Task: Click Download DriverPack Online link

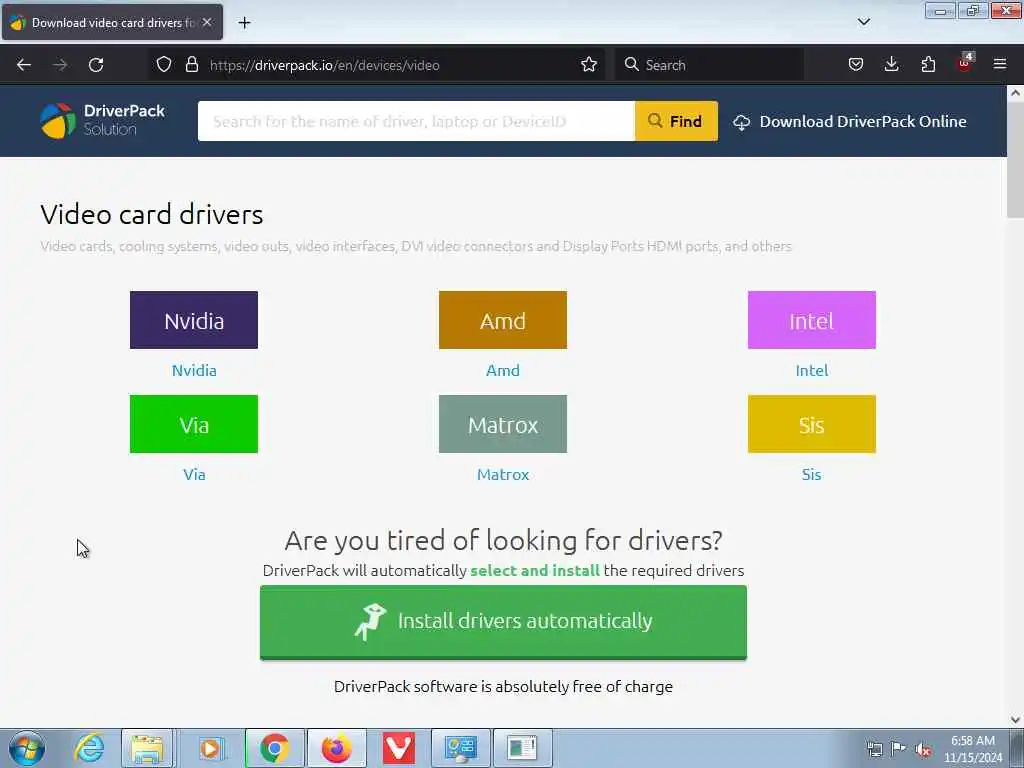Action: point(850,121)
